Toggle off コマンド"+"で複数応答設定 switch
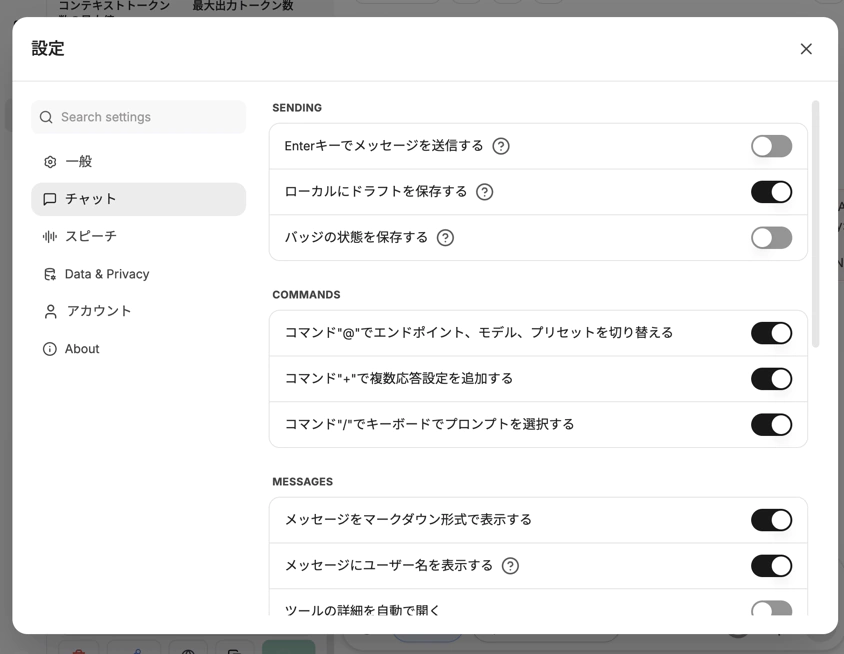 [771, 378]
